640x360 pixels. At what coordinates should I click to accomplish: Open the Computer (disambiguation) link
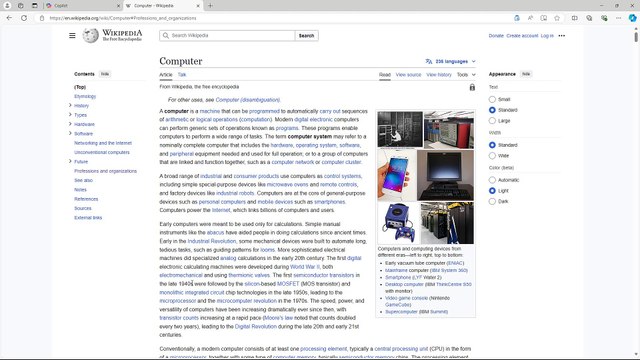(248, 100)
